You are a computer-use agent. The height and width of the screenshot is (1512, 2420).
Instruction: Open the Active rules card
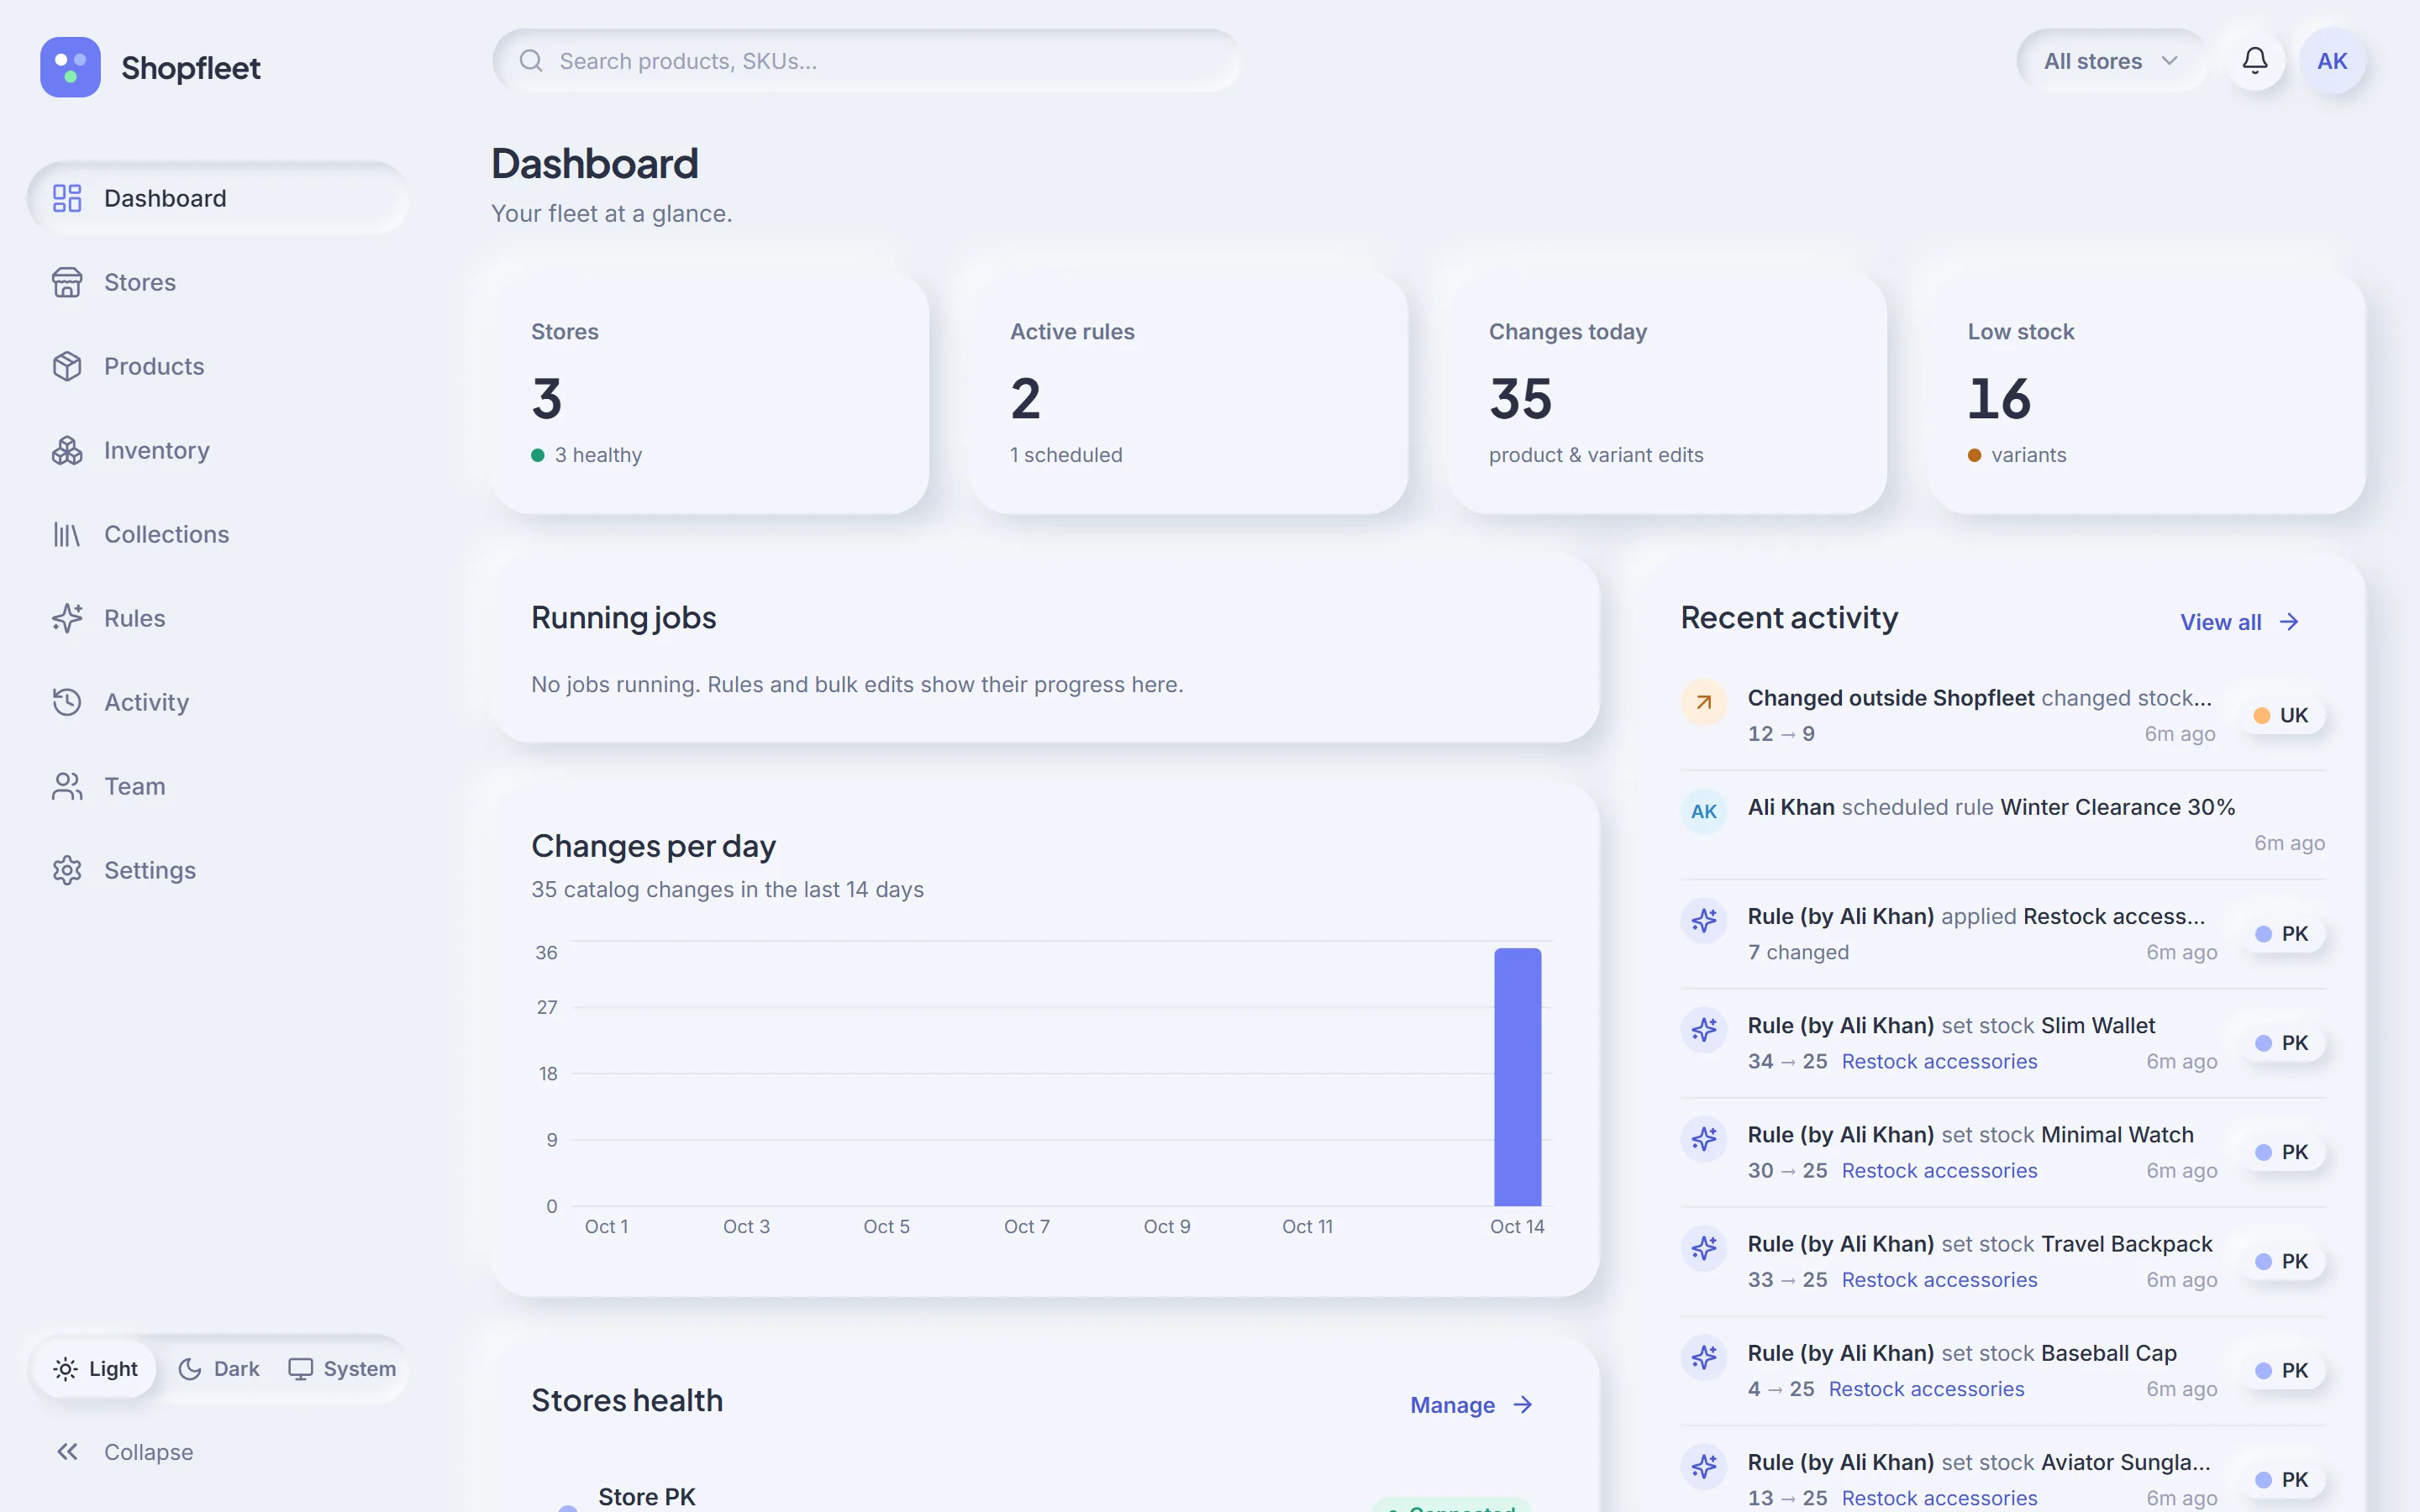point(1188,392)
